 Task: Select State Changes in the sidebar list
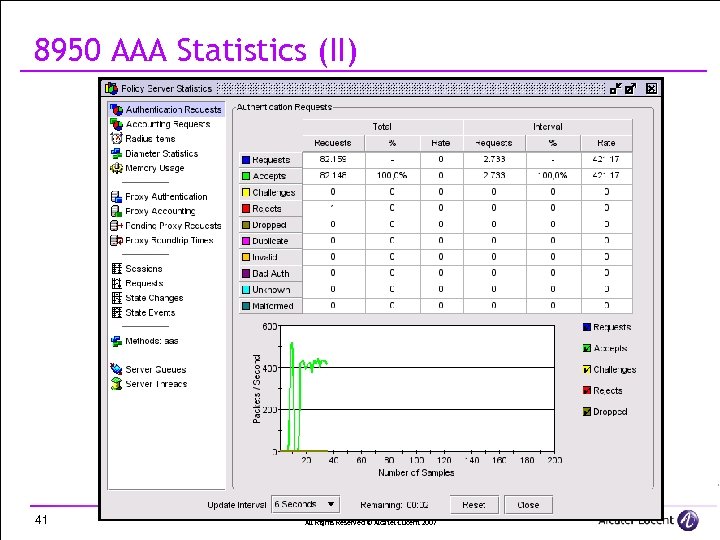click(x=154, y=298)
